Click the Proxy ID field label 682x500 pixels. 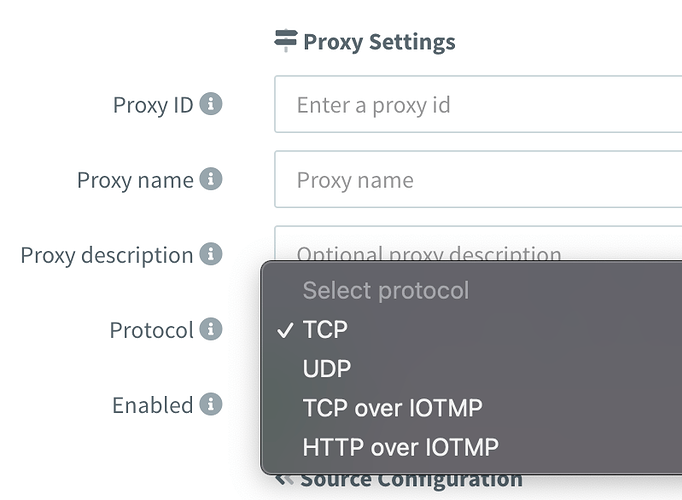(x=153, y=105)
